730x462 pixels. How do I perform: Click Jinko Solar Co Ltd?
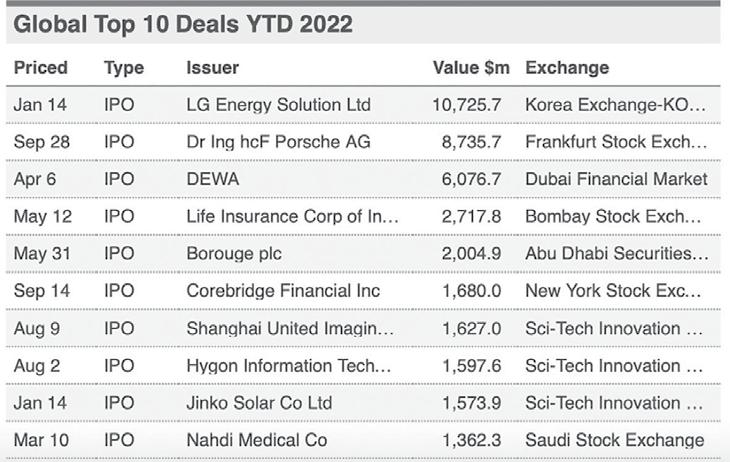coord(257,403)
